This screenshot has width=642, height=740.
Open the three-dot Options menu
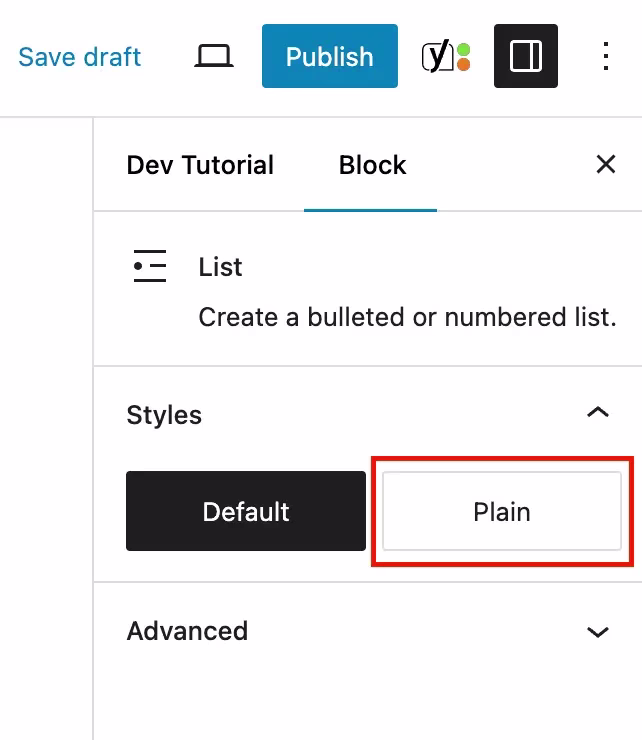(x=606, y=57)
